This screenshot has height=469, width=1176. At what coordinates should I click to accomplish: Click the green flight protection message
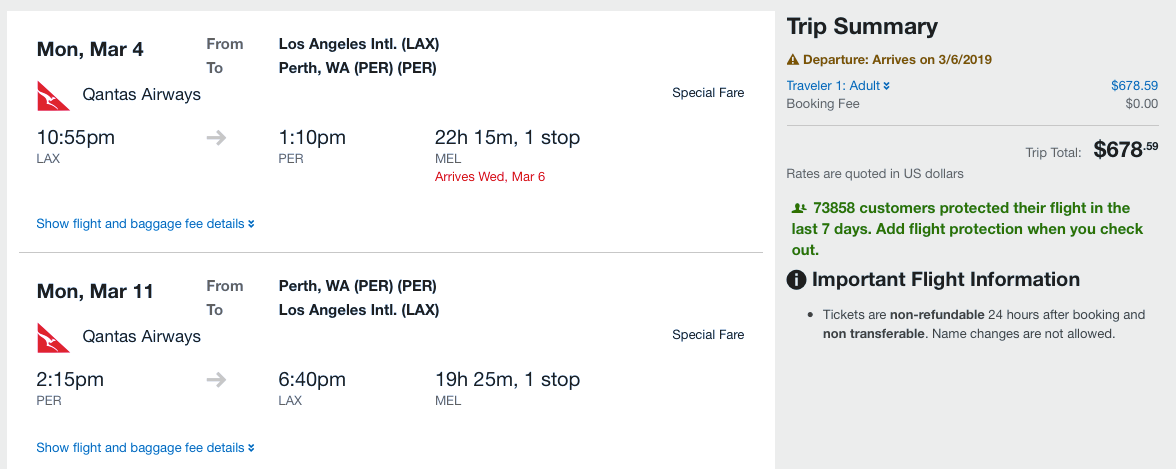(965, 229)
